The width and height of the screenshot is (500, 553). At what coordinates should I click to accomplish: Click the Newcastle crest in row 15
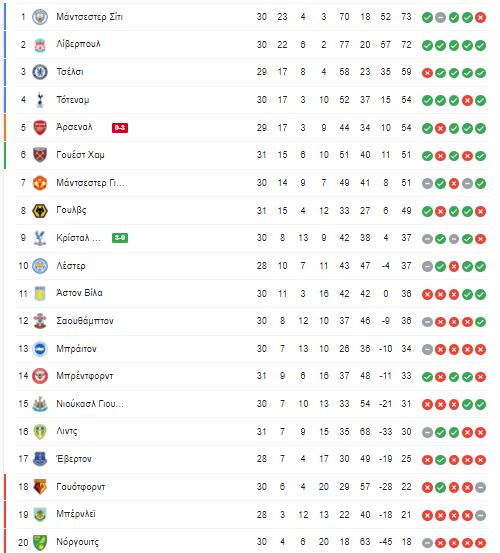(40, 404)
